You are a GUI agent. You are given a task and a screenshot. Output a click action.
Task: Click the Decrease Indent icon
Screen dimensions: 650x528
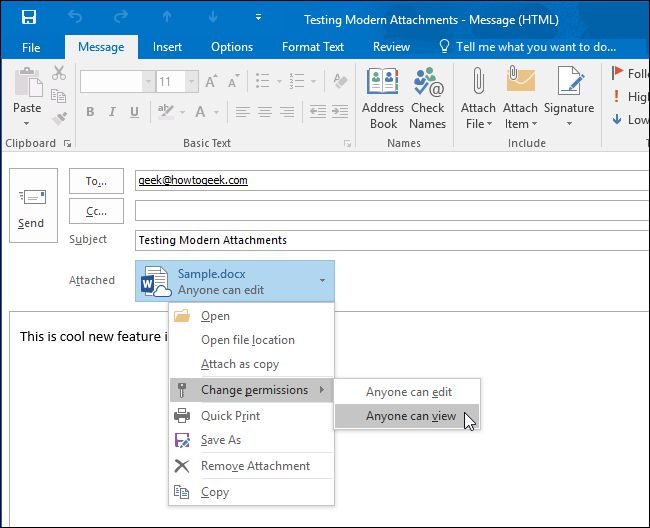[x=318, y=111]
